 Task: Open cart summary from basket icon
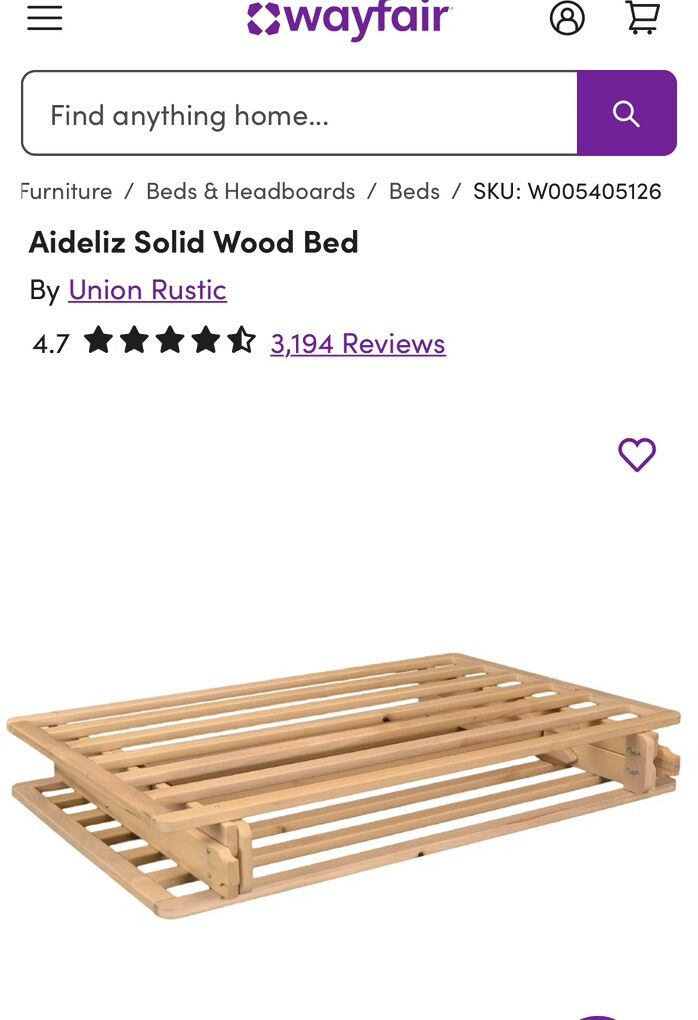pos(643,18)
